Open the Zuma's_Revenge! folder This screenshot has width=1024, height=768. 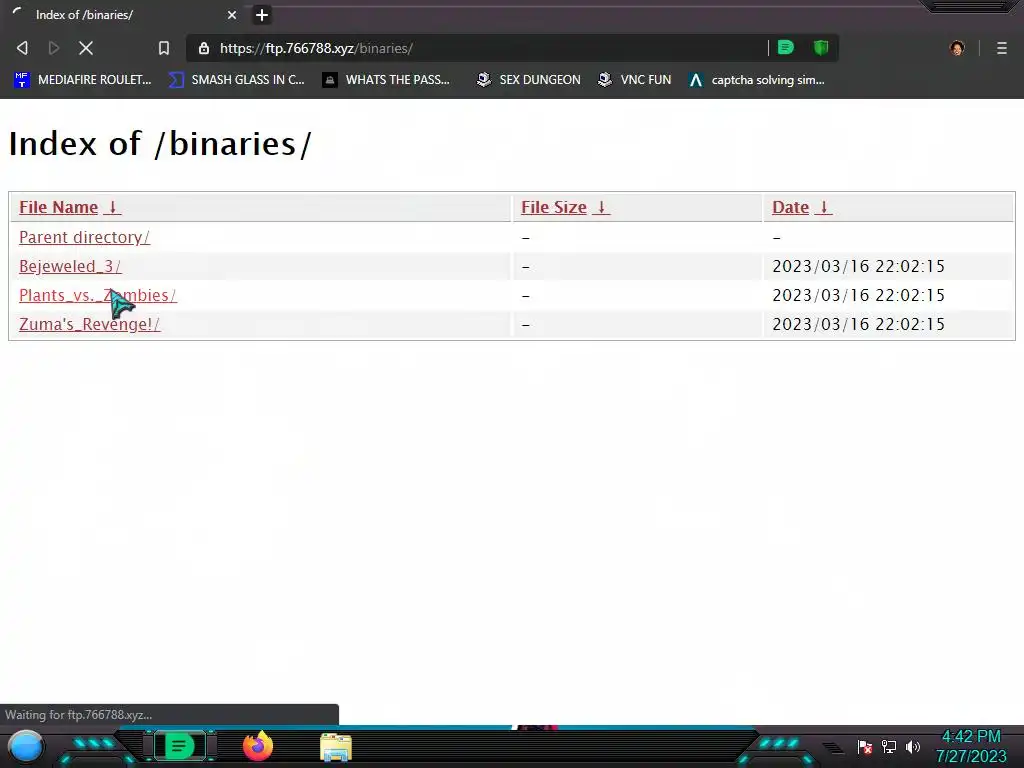(89, 324)
